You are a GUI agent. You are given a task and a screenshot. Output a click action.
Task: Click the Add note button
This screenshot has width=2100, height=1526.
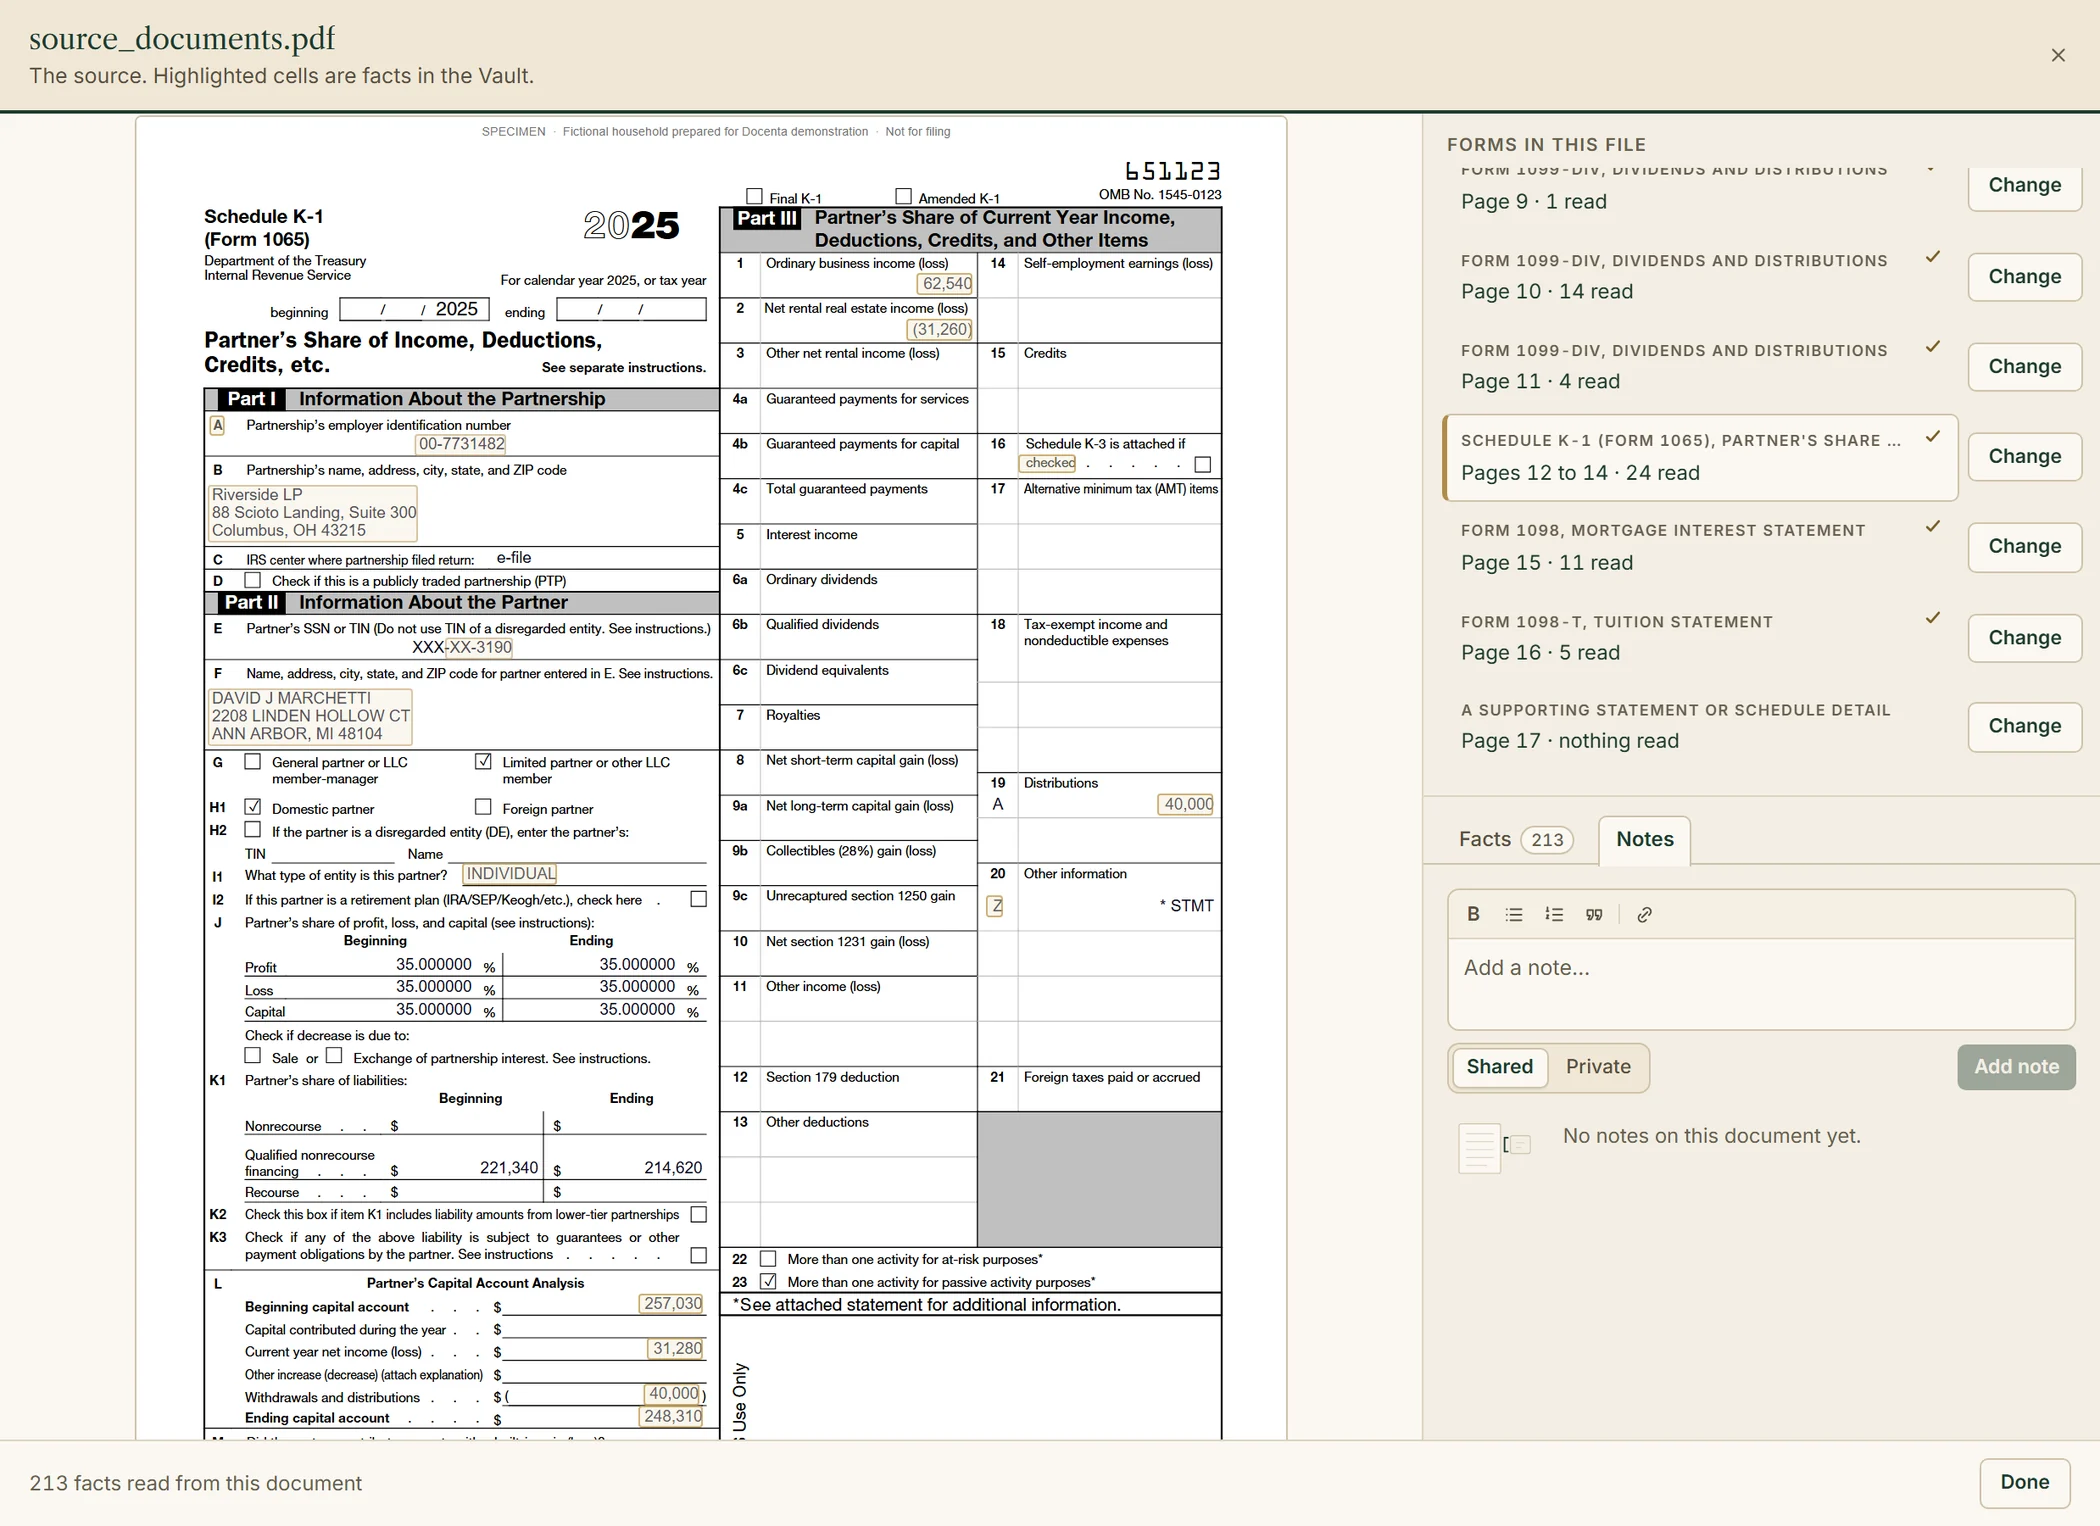click(x=2016, y=1067)
